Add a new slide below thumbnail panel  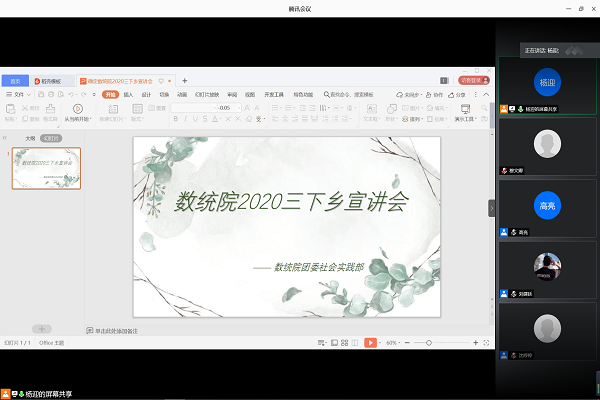click(x=41, y=328)
